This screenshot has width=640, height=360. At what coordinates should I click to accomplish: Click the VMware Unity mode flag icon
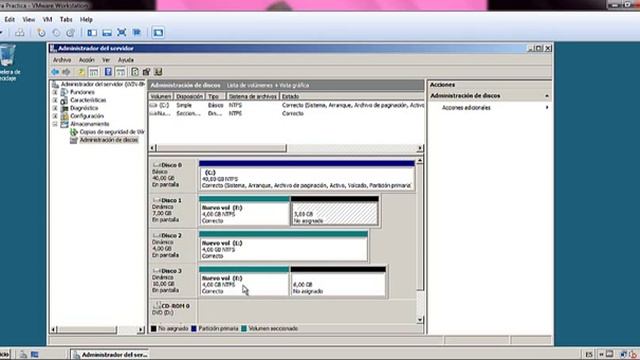tap(136, 33)
